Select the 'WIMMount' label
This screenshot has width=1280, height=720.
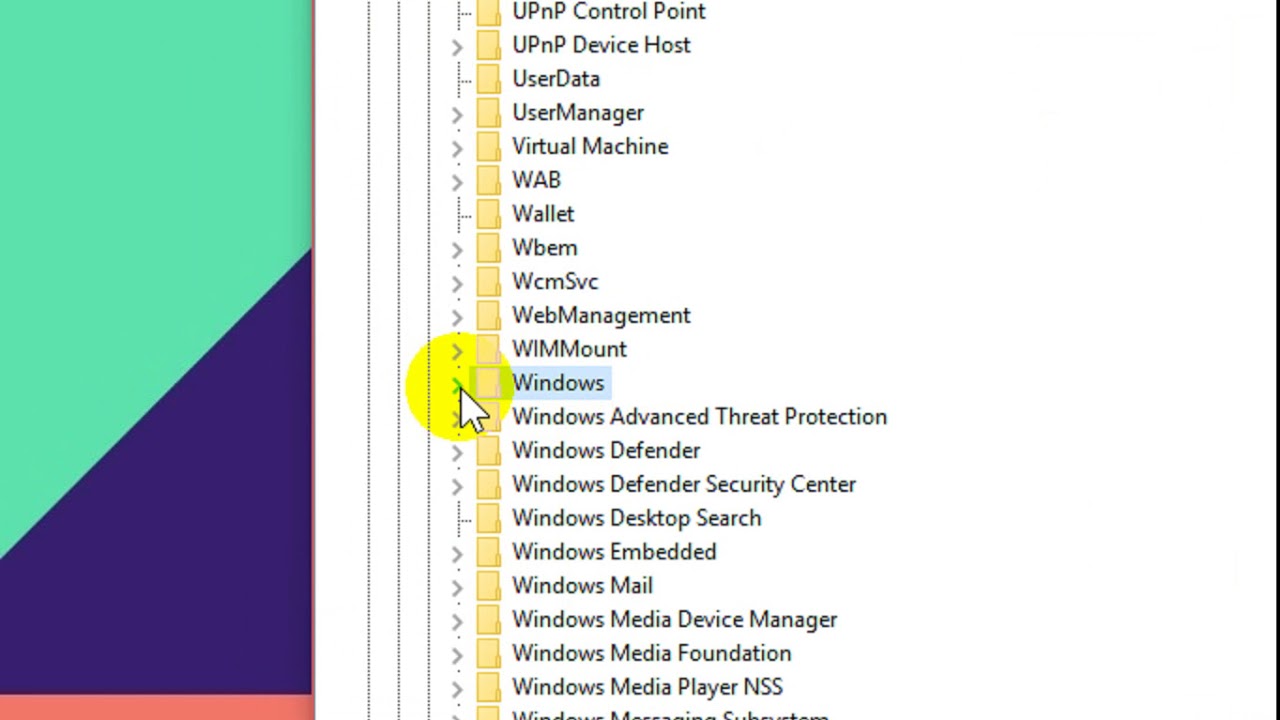tap(569, 349)
